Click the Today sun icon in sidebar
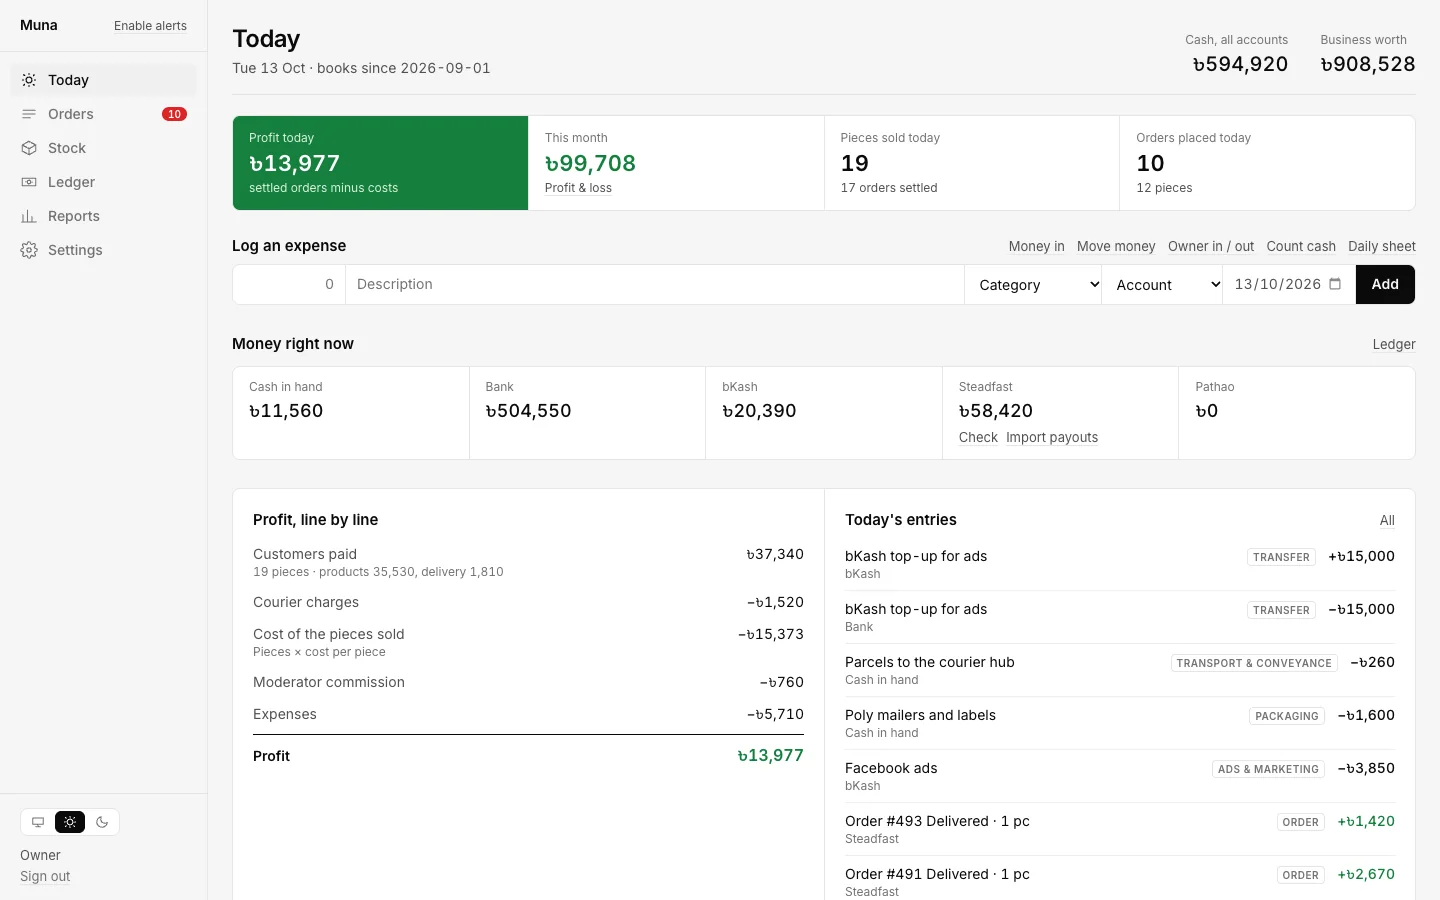This screenshot has width=1440, height=900. coord(29,80)
